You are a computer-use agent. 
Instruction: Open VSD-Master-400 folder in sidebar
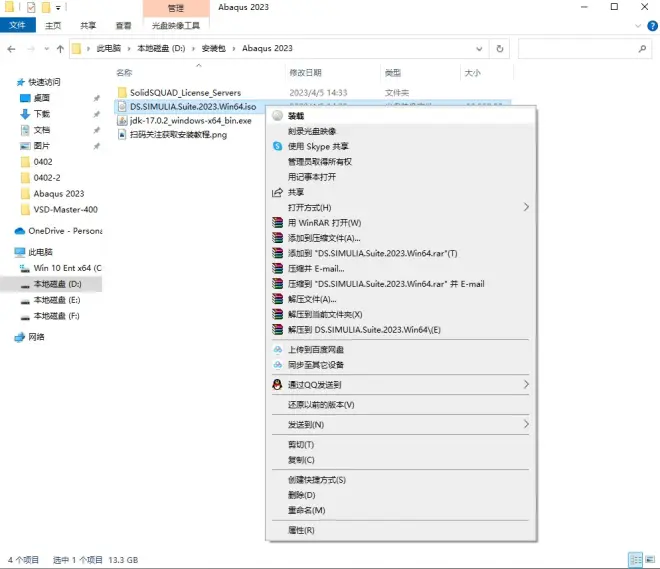click(66, 210)
